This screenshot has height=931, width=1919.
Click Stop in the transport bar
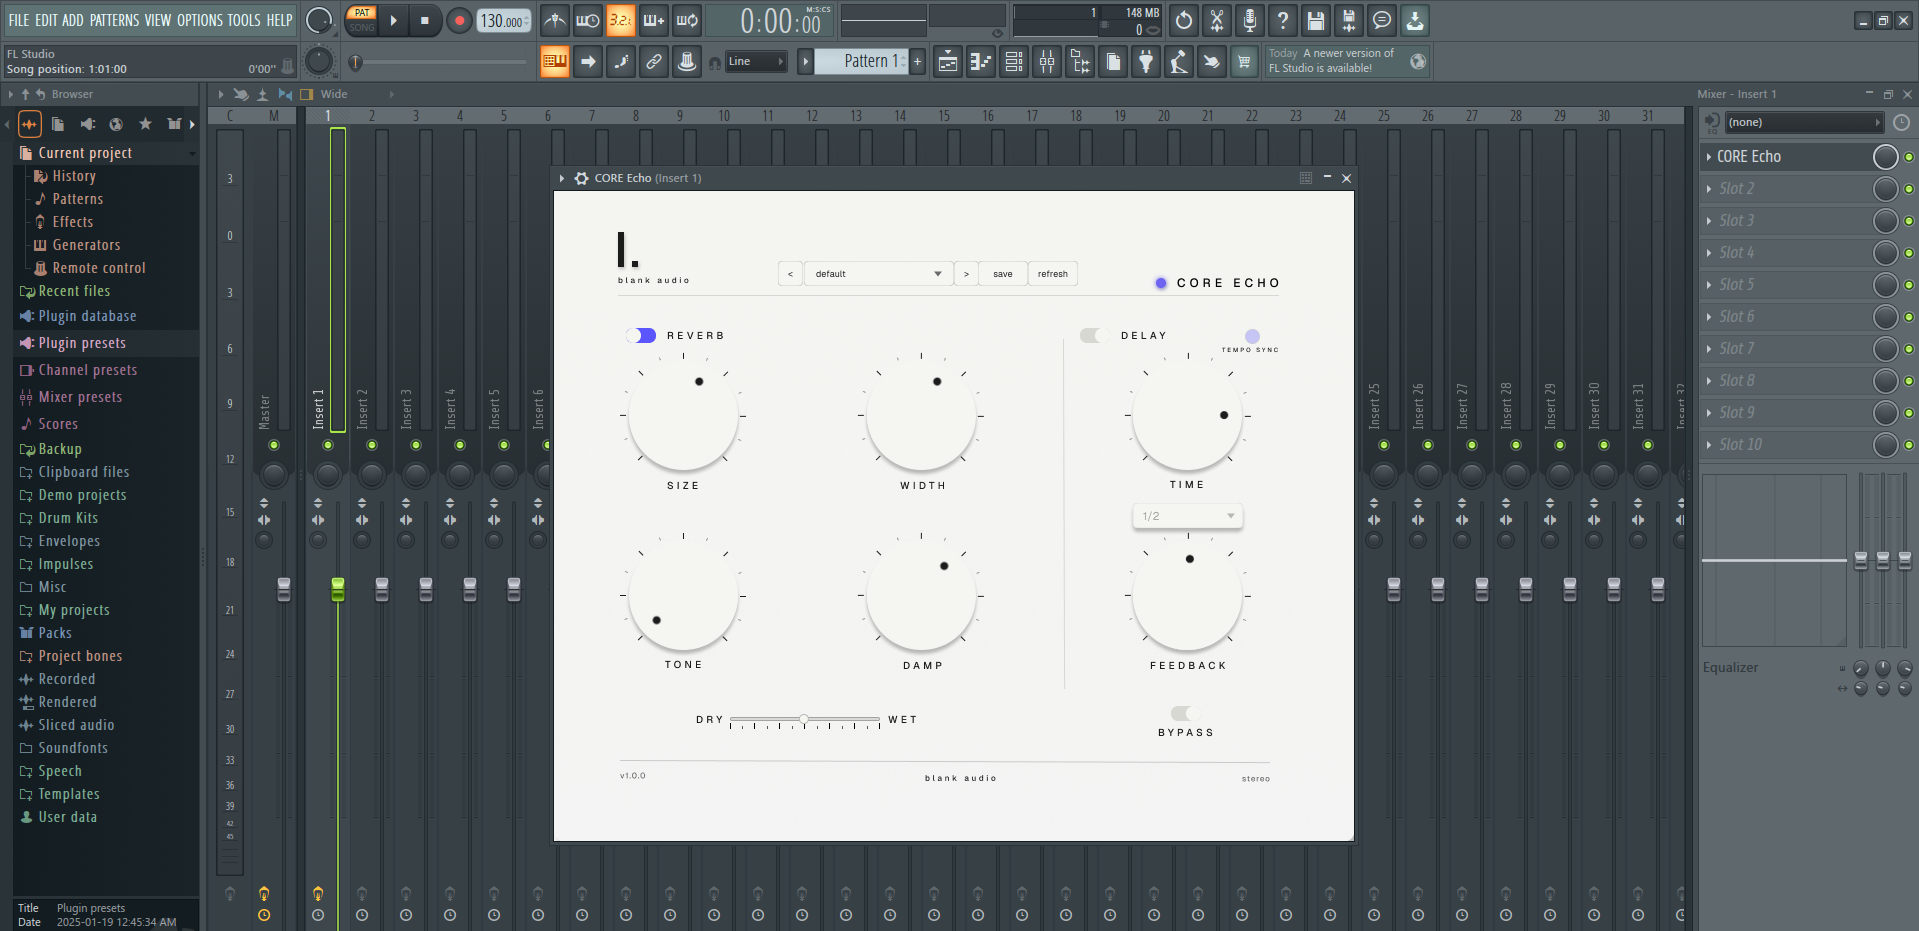tap(425, 20)
